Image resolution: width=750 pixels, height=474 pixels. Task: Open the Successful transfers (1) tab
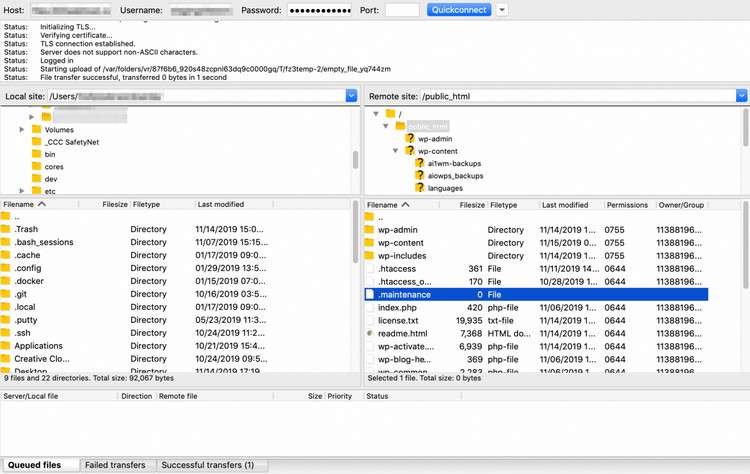(207, 465)
